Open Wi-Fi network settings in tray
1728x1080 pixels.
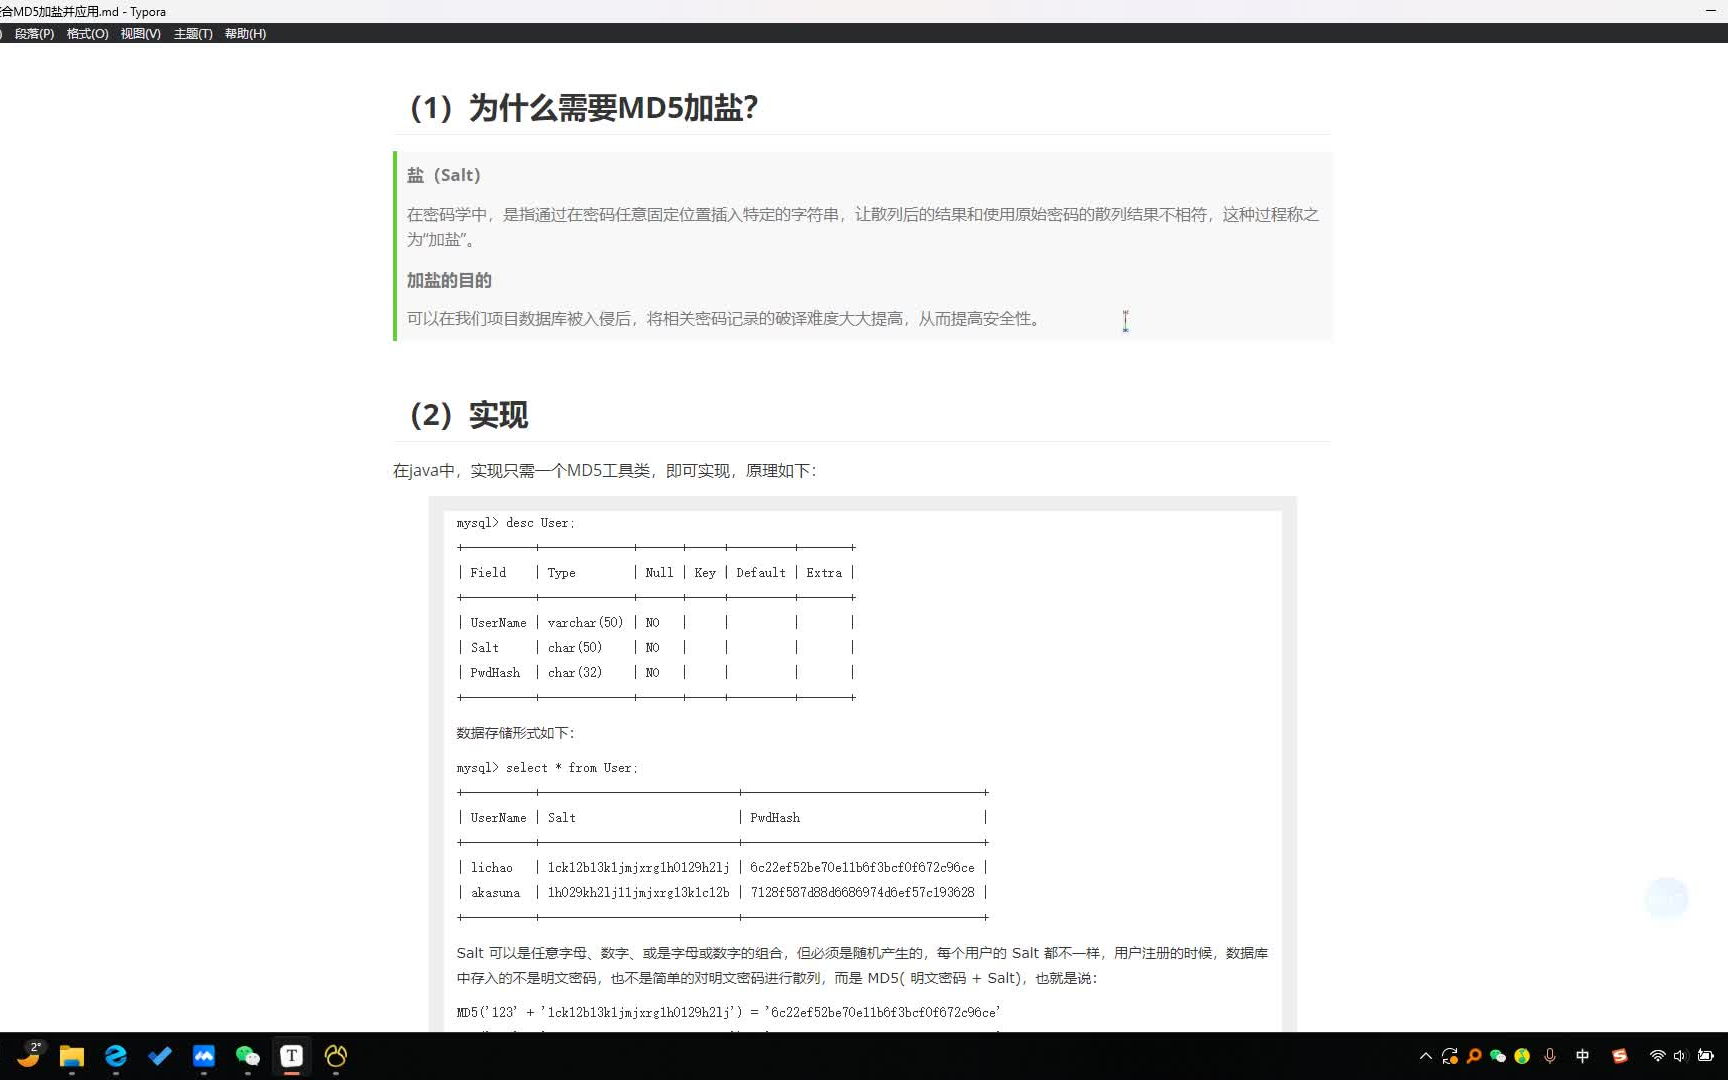pos(1657,1056)
